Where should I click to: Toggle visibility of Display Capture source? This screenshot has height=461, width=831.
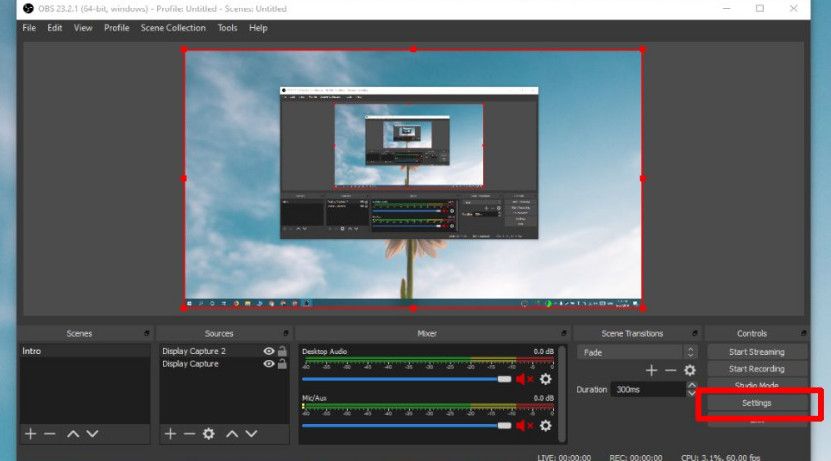tap(268, 364)
